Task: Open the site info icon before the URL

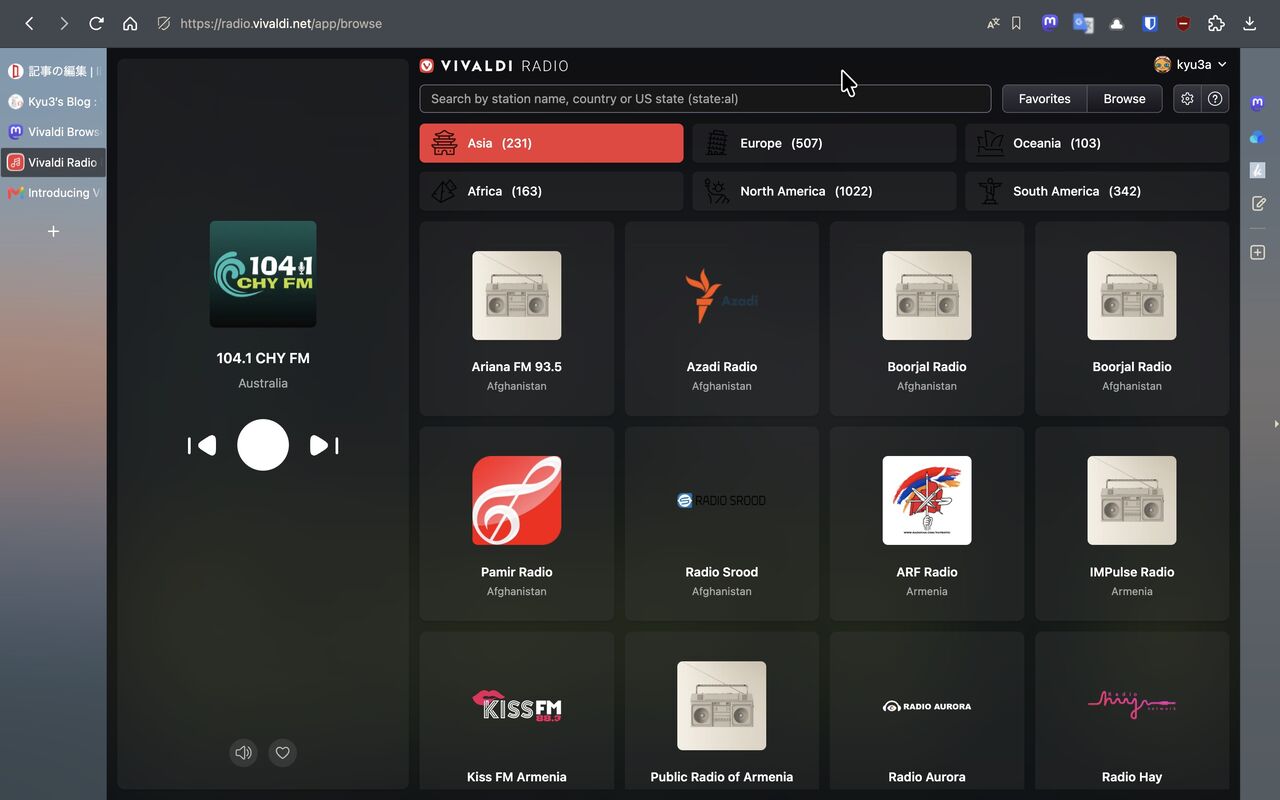Action: click(163, 23)
